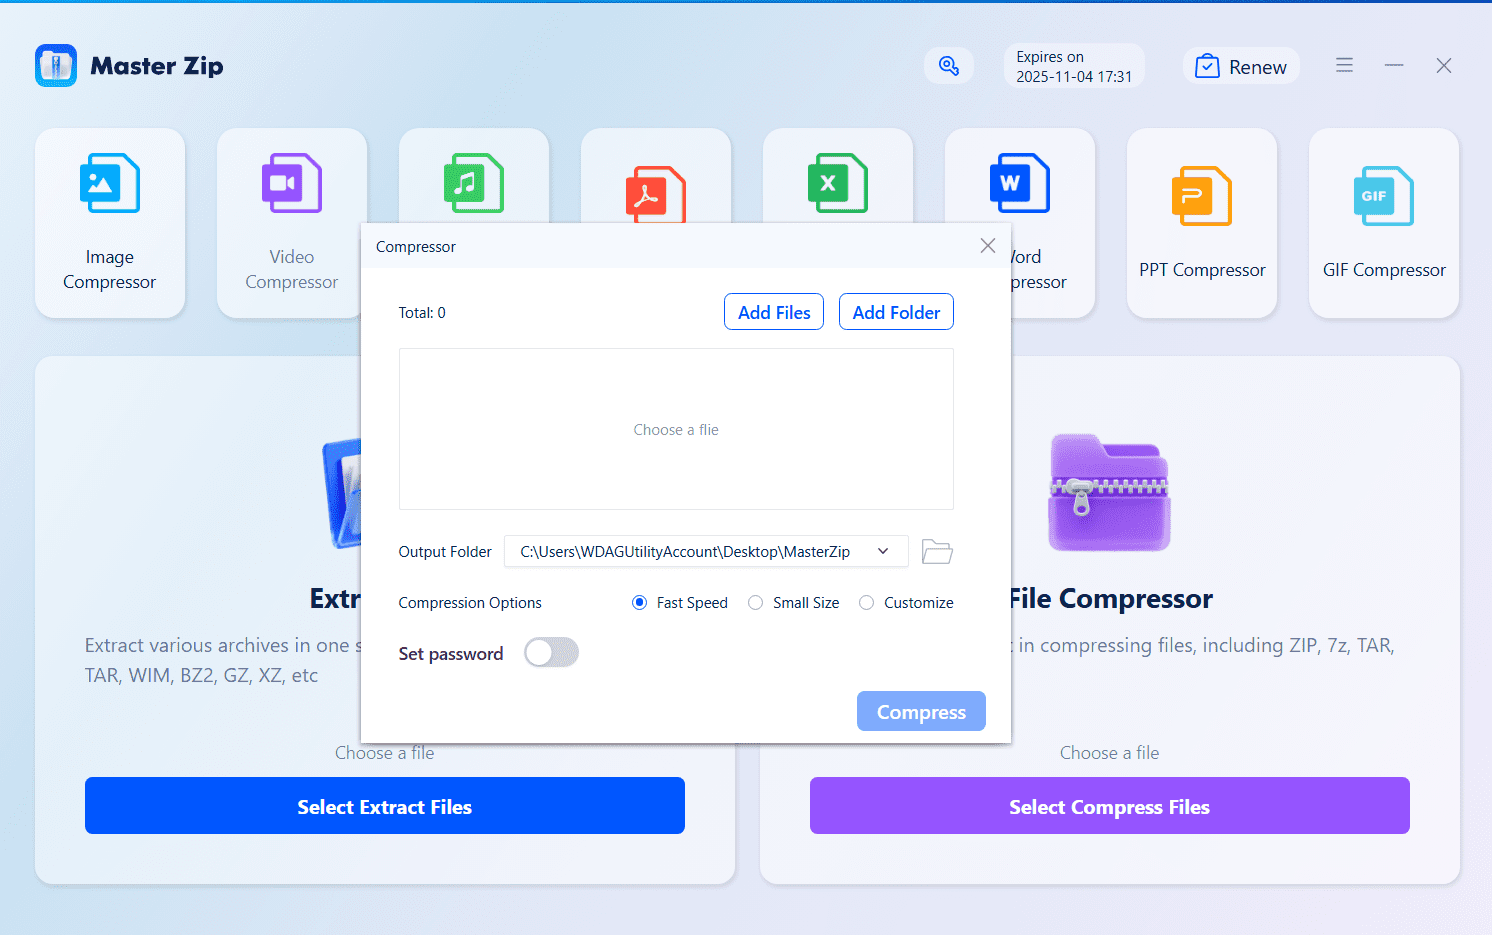This screenshot has width=1492, height=935.
Task: Click the purple zipped folder icon
Action: [1109, 493]
